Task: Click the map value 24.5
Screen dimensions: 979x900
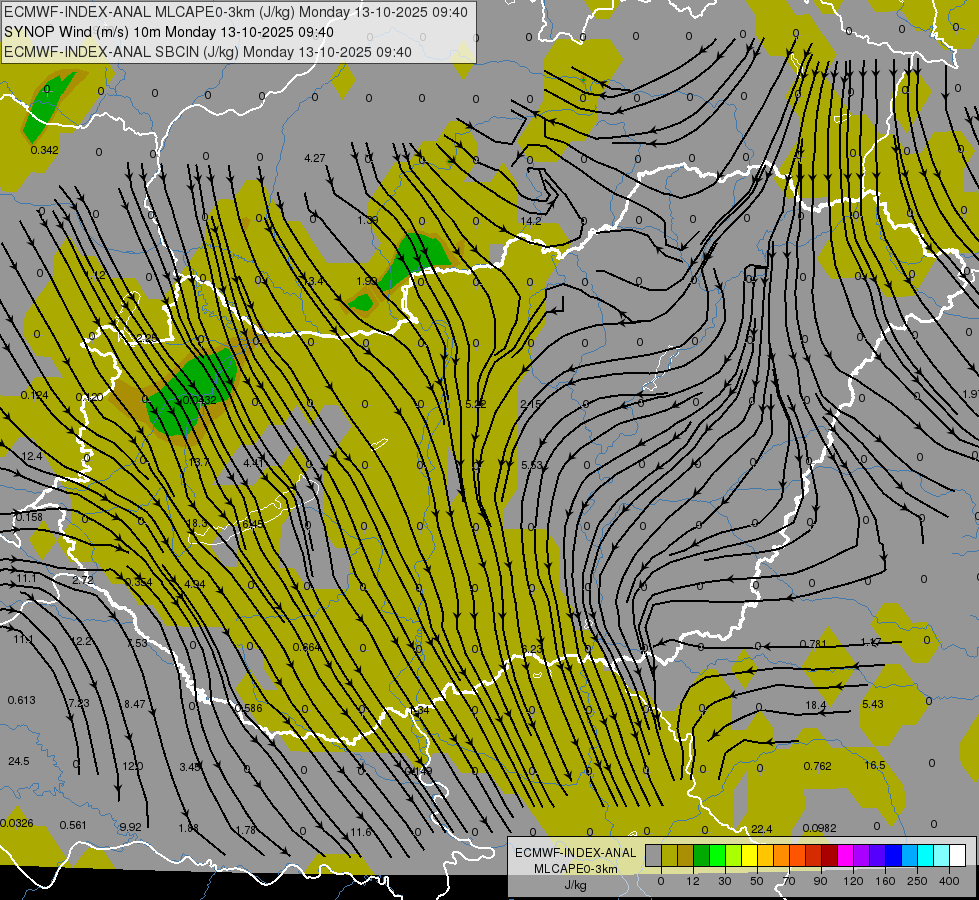Action: click(x=19, y=761)
